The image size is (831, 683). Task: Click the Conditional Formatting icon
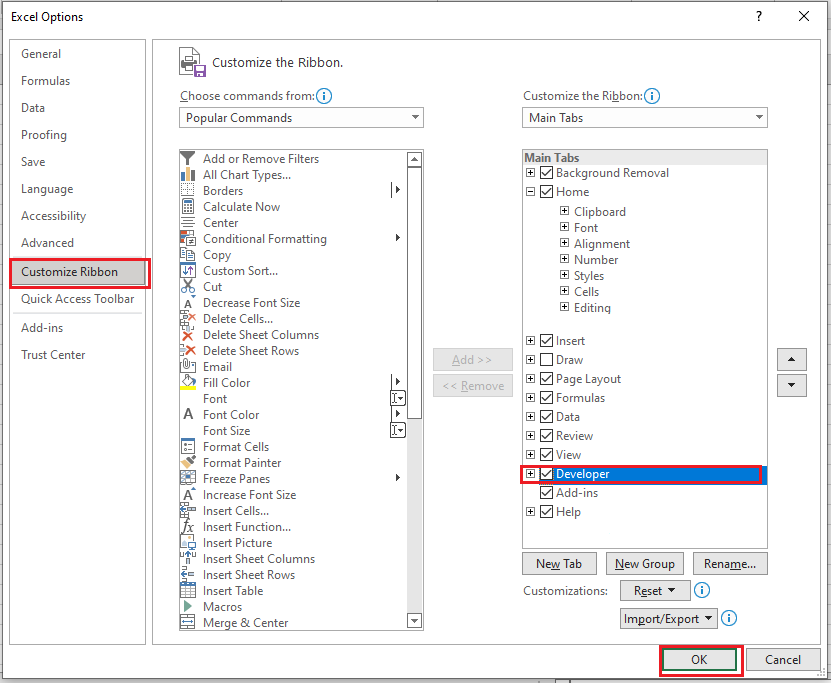point(188,238)
